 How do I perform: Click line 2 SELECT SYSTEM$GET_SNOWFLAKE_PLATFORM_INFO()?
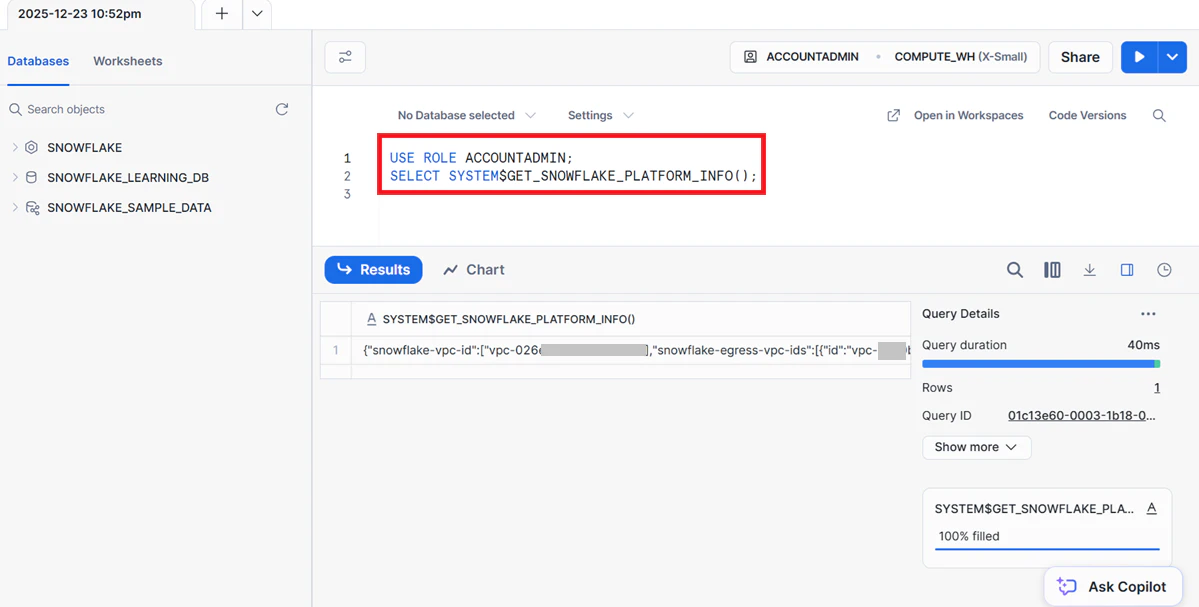[574, 177]
